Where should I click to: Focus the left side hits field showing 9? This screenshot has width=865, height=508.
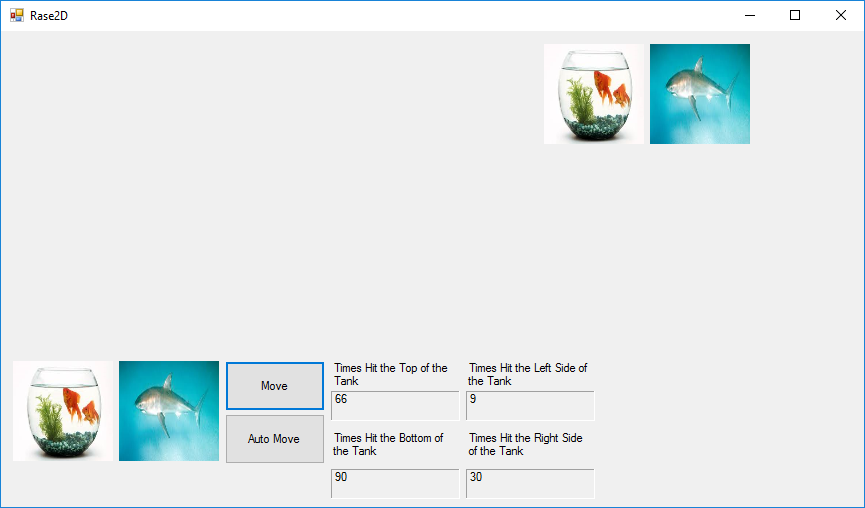(530, 406)
